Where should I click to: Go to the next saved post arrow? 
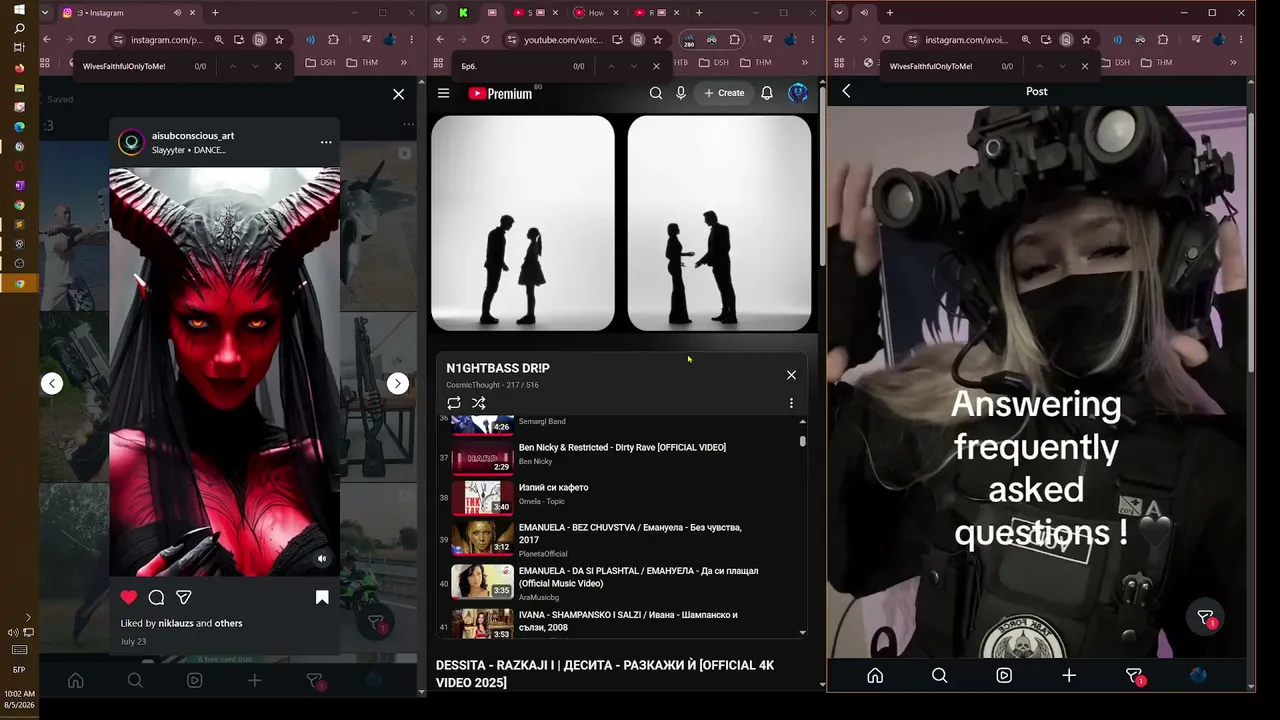click(x=398, y=383)
